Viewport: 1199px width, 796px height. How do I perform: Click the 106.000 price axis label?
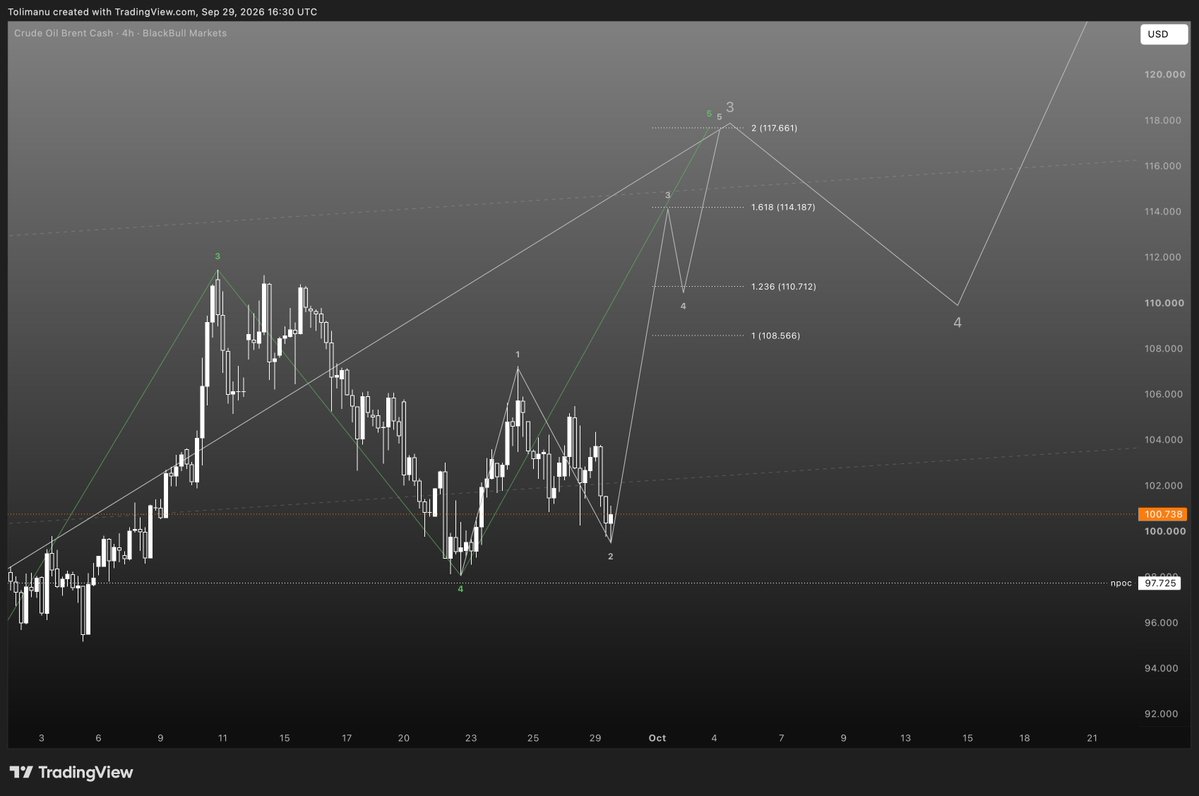click(x=1165, y=395)
